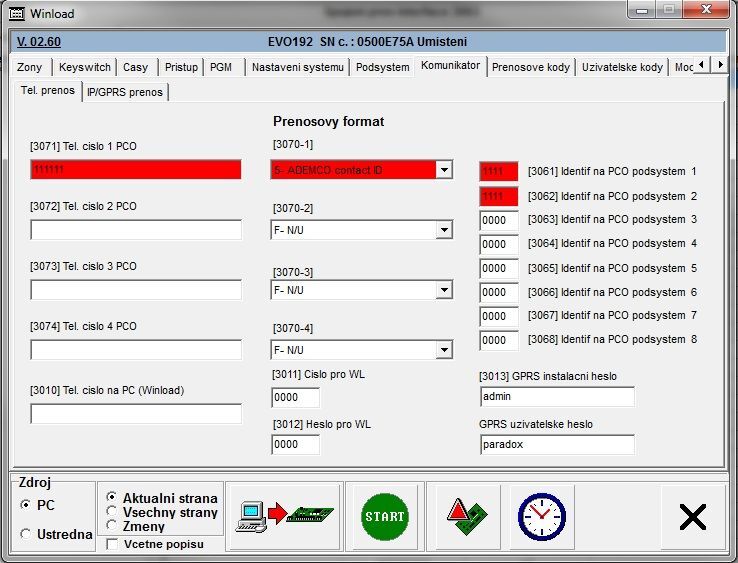Open the clock time settings icon
The width and height of the screenshot is (738, 563).
click(541, 516)
